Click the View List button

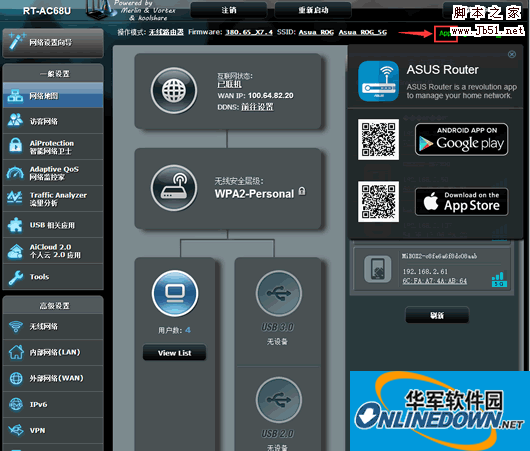pos(174,353)
